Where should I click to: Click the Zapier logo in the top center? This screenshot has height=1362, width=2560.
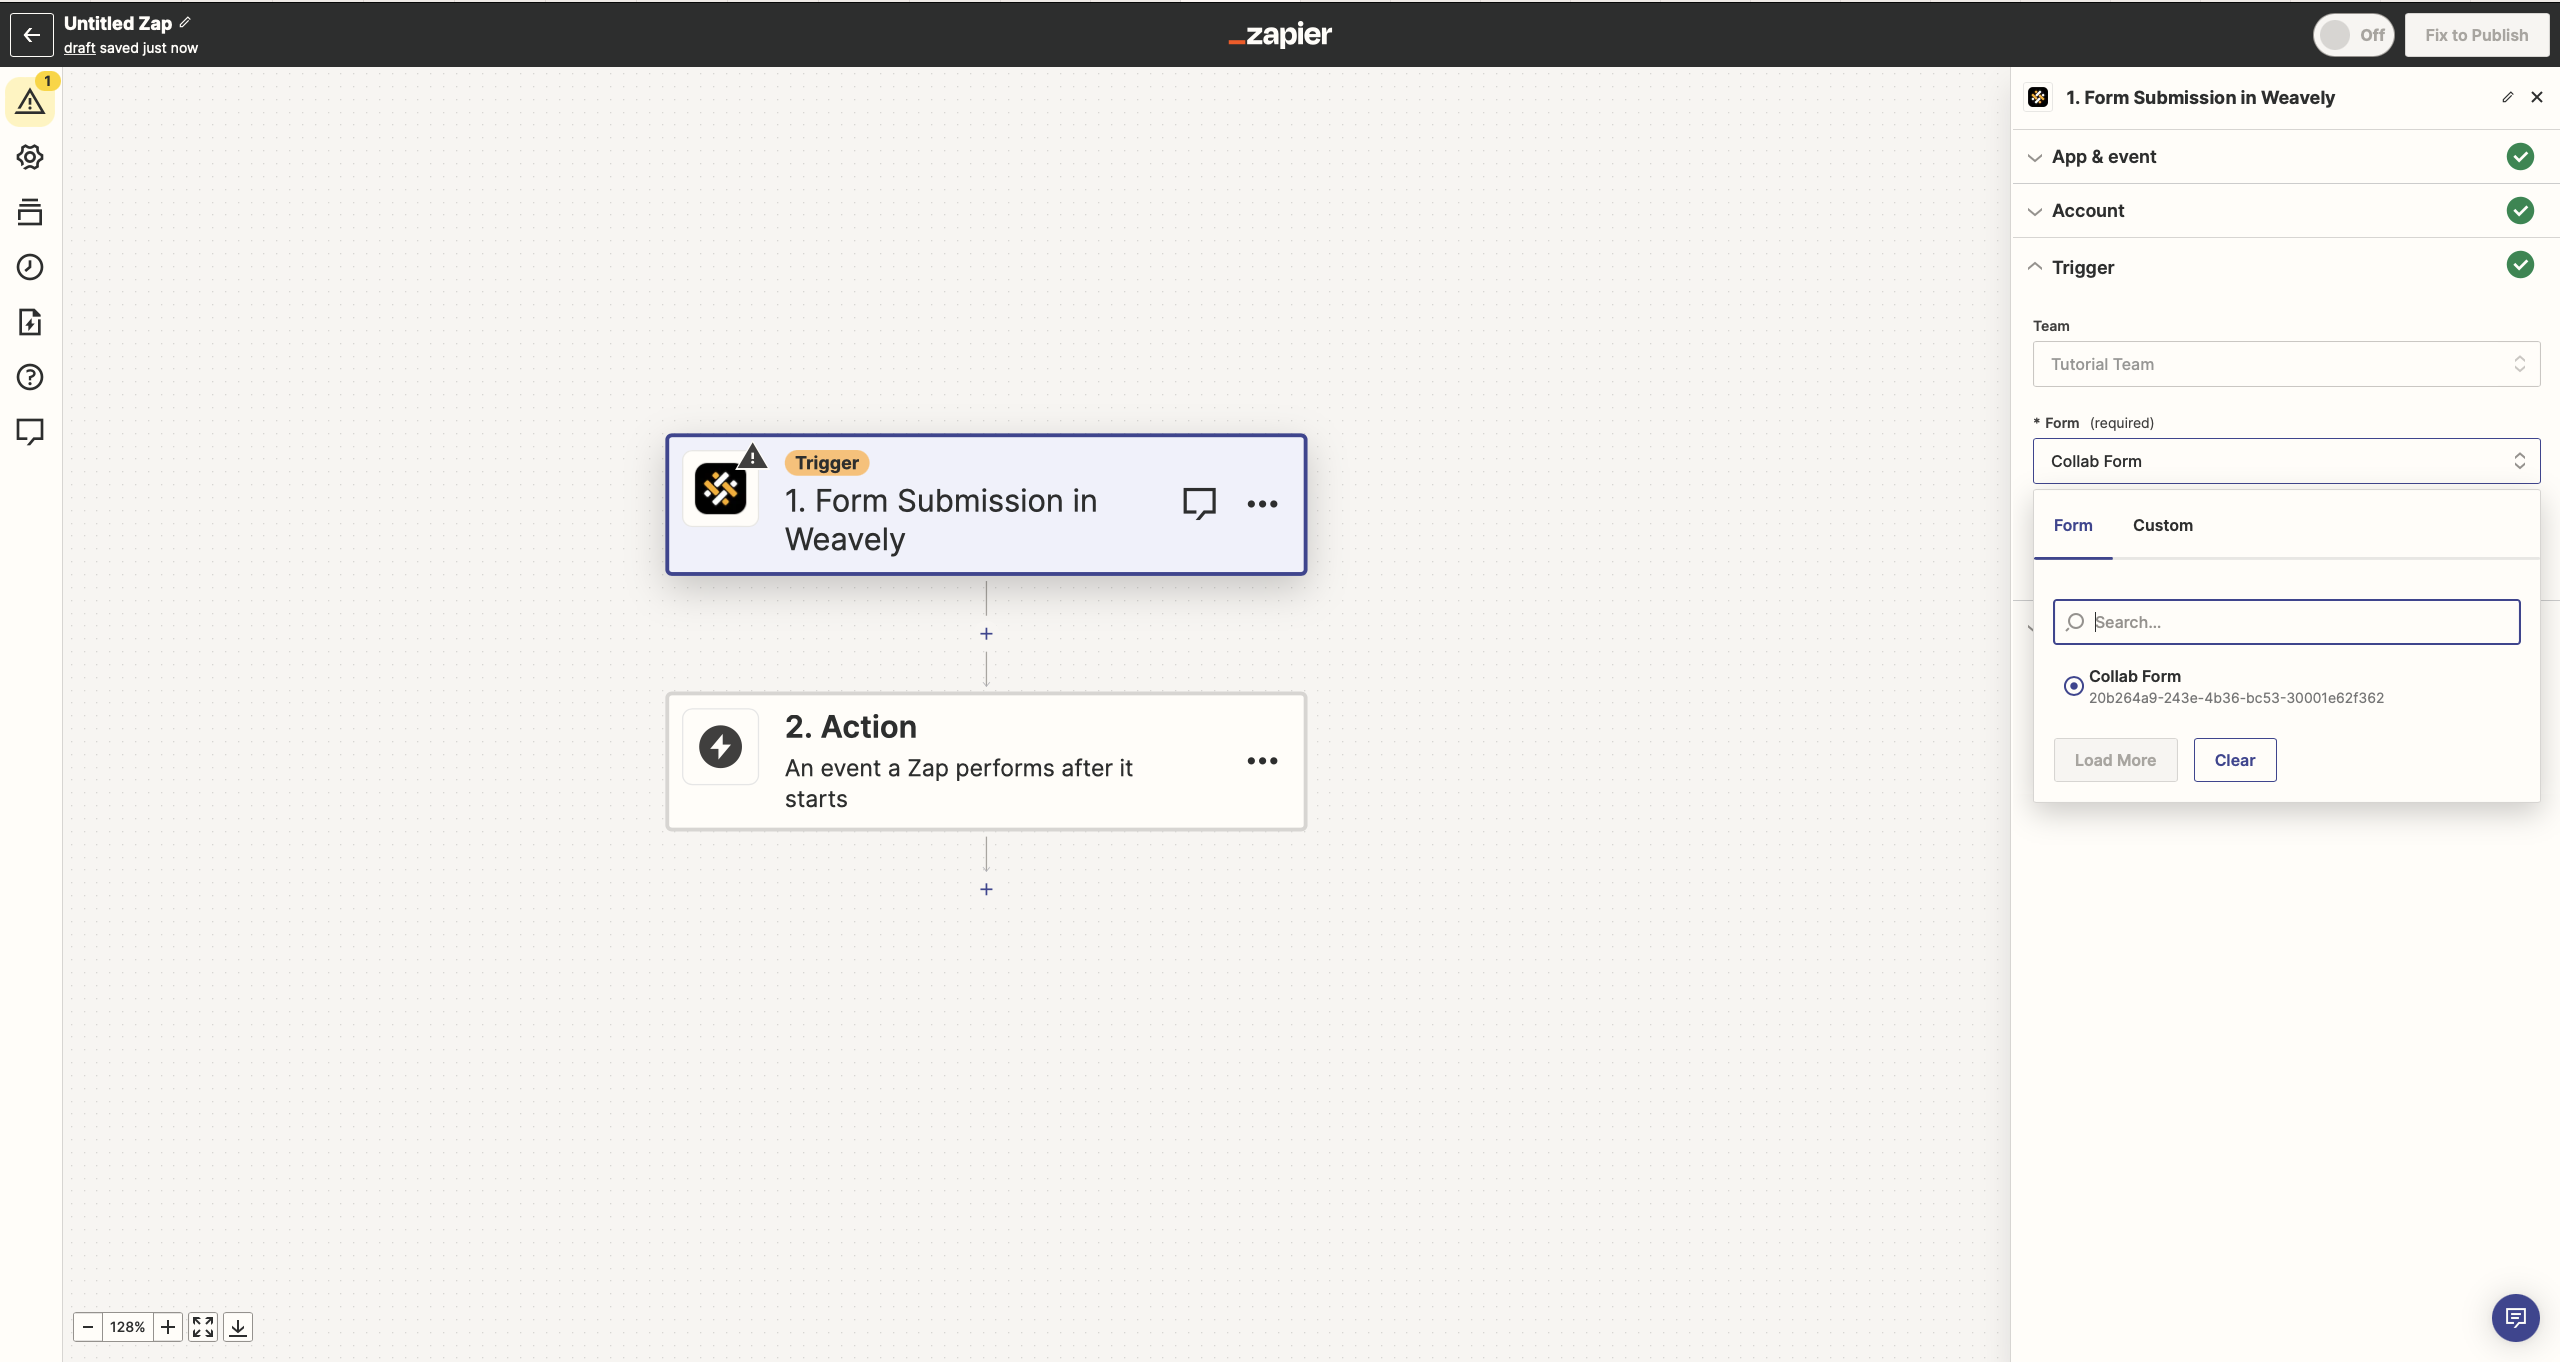click(x=1280, y=36)
